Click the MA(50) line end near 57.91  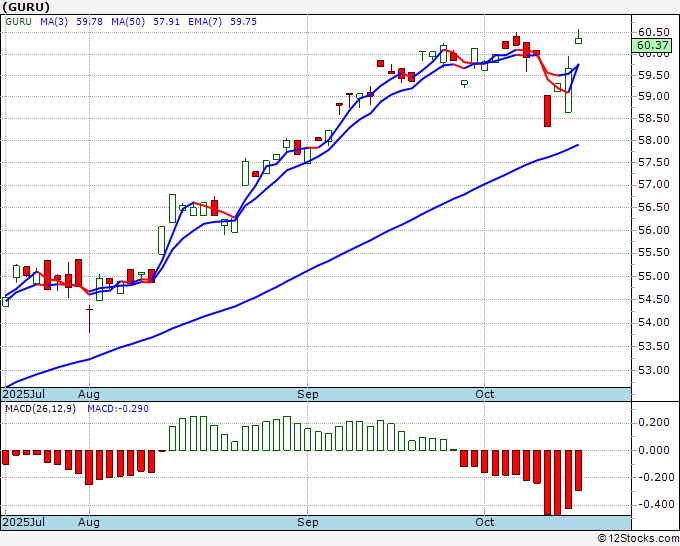[x=578, y=145]
